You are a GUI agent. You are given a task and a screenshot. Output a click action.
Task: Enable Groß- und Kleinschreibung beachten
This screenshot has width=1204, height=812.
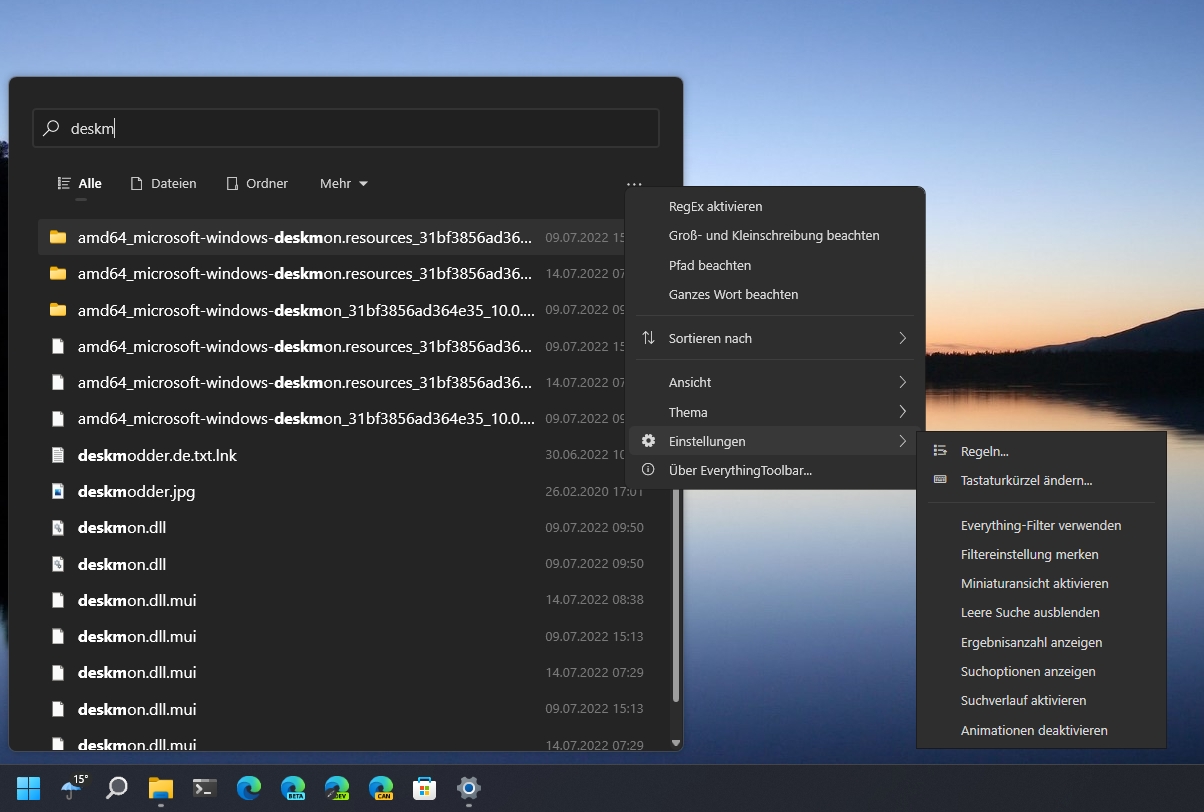[x=773, y=236]
